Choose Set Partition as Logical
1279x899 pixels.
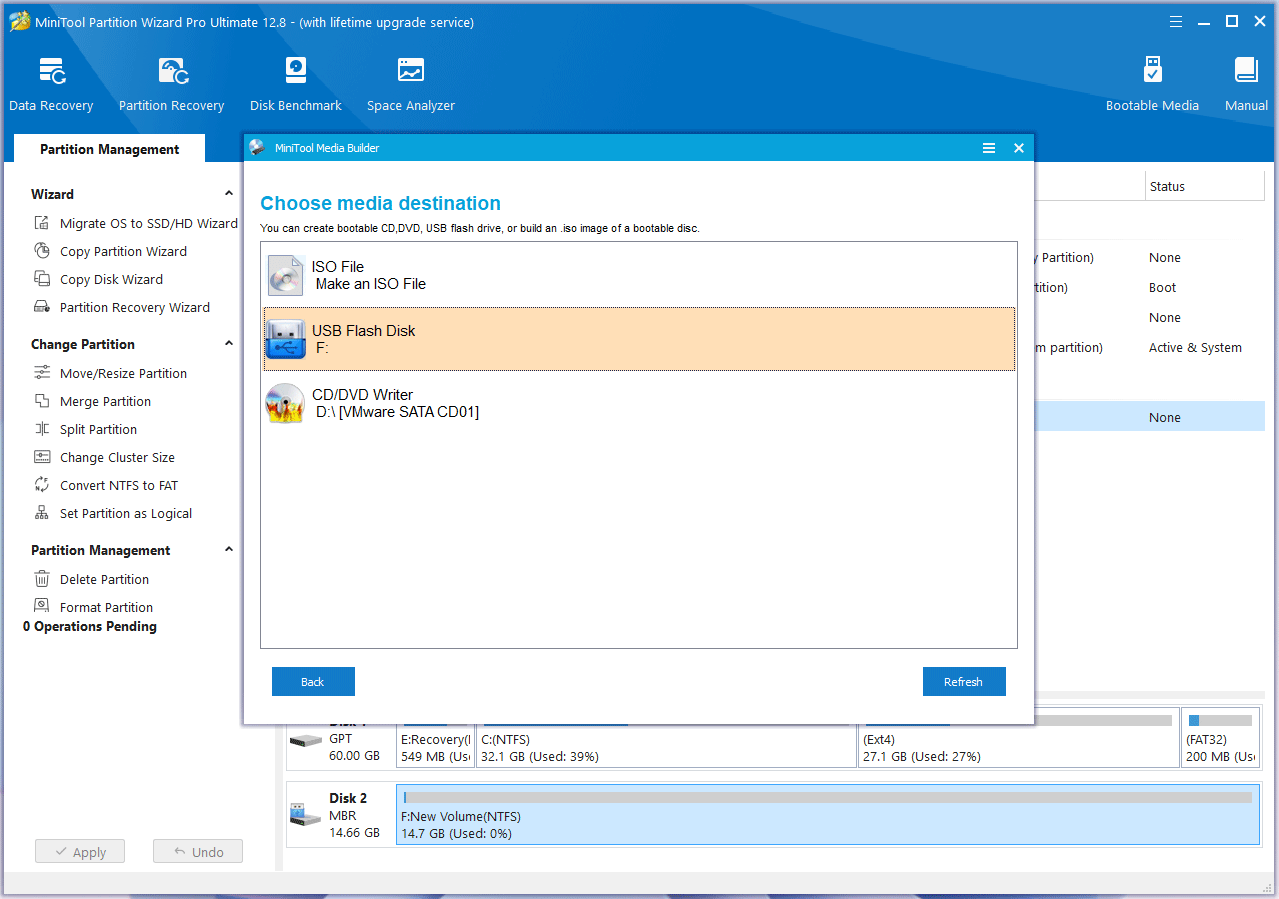pos(113,513)
